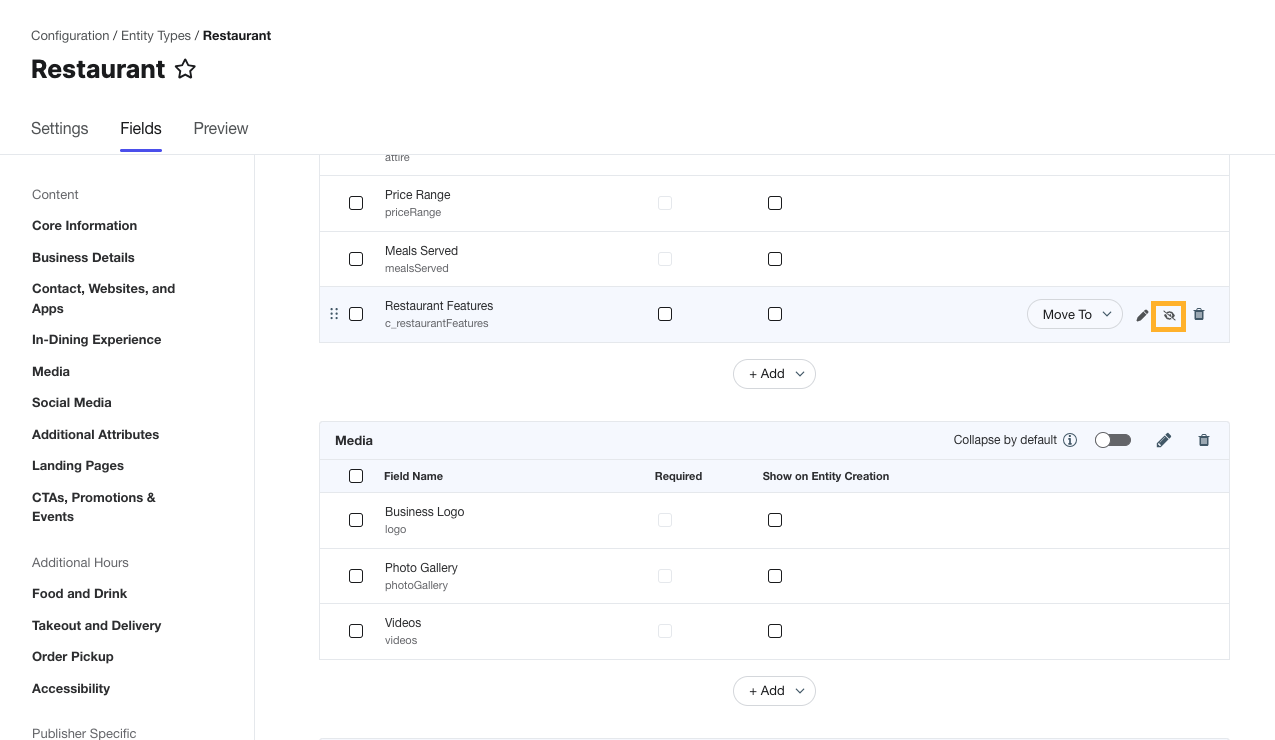Open the Move To dropdown
Viewport: 1275px width, 740px height.
(x=1075, y=314)
